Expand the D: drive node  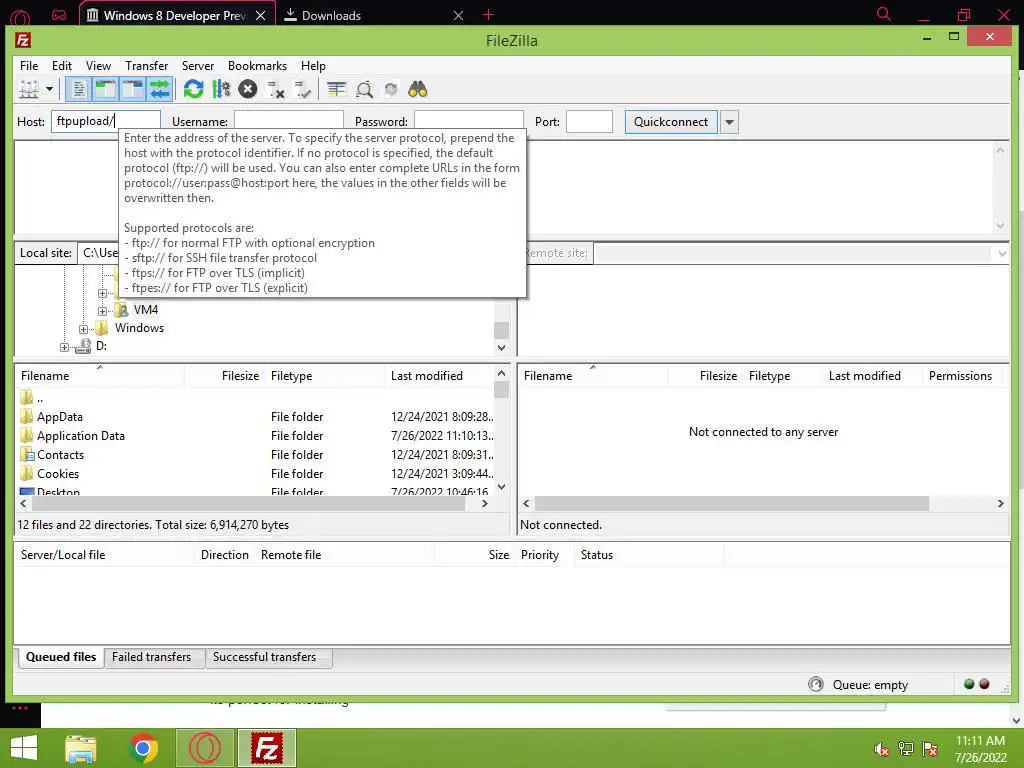[x=64, y=347]
